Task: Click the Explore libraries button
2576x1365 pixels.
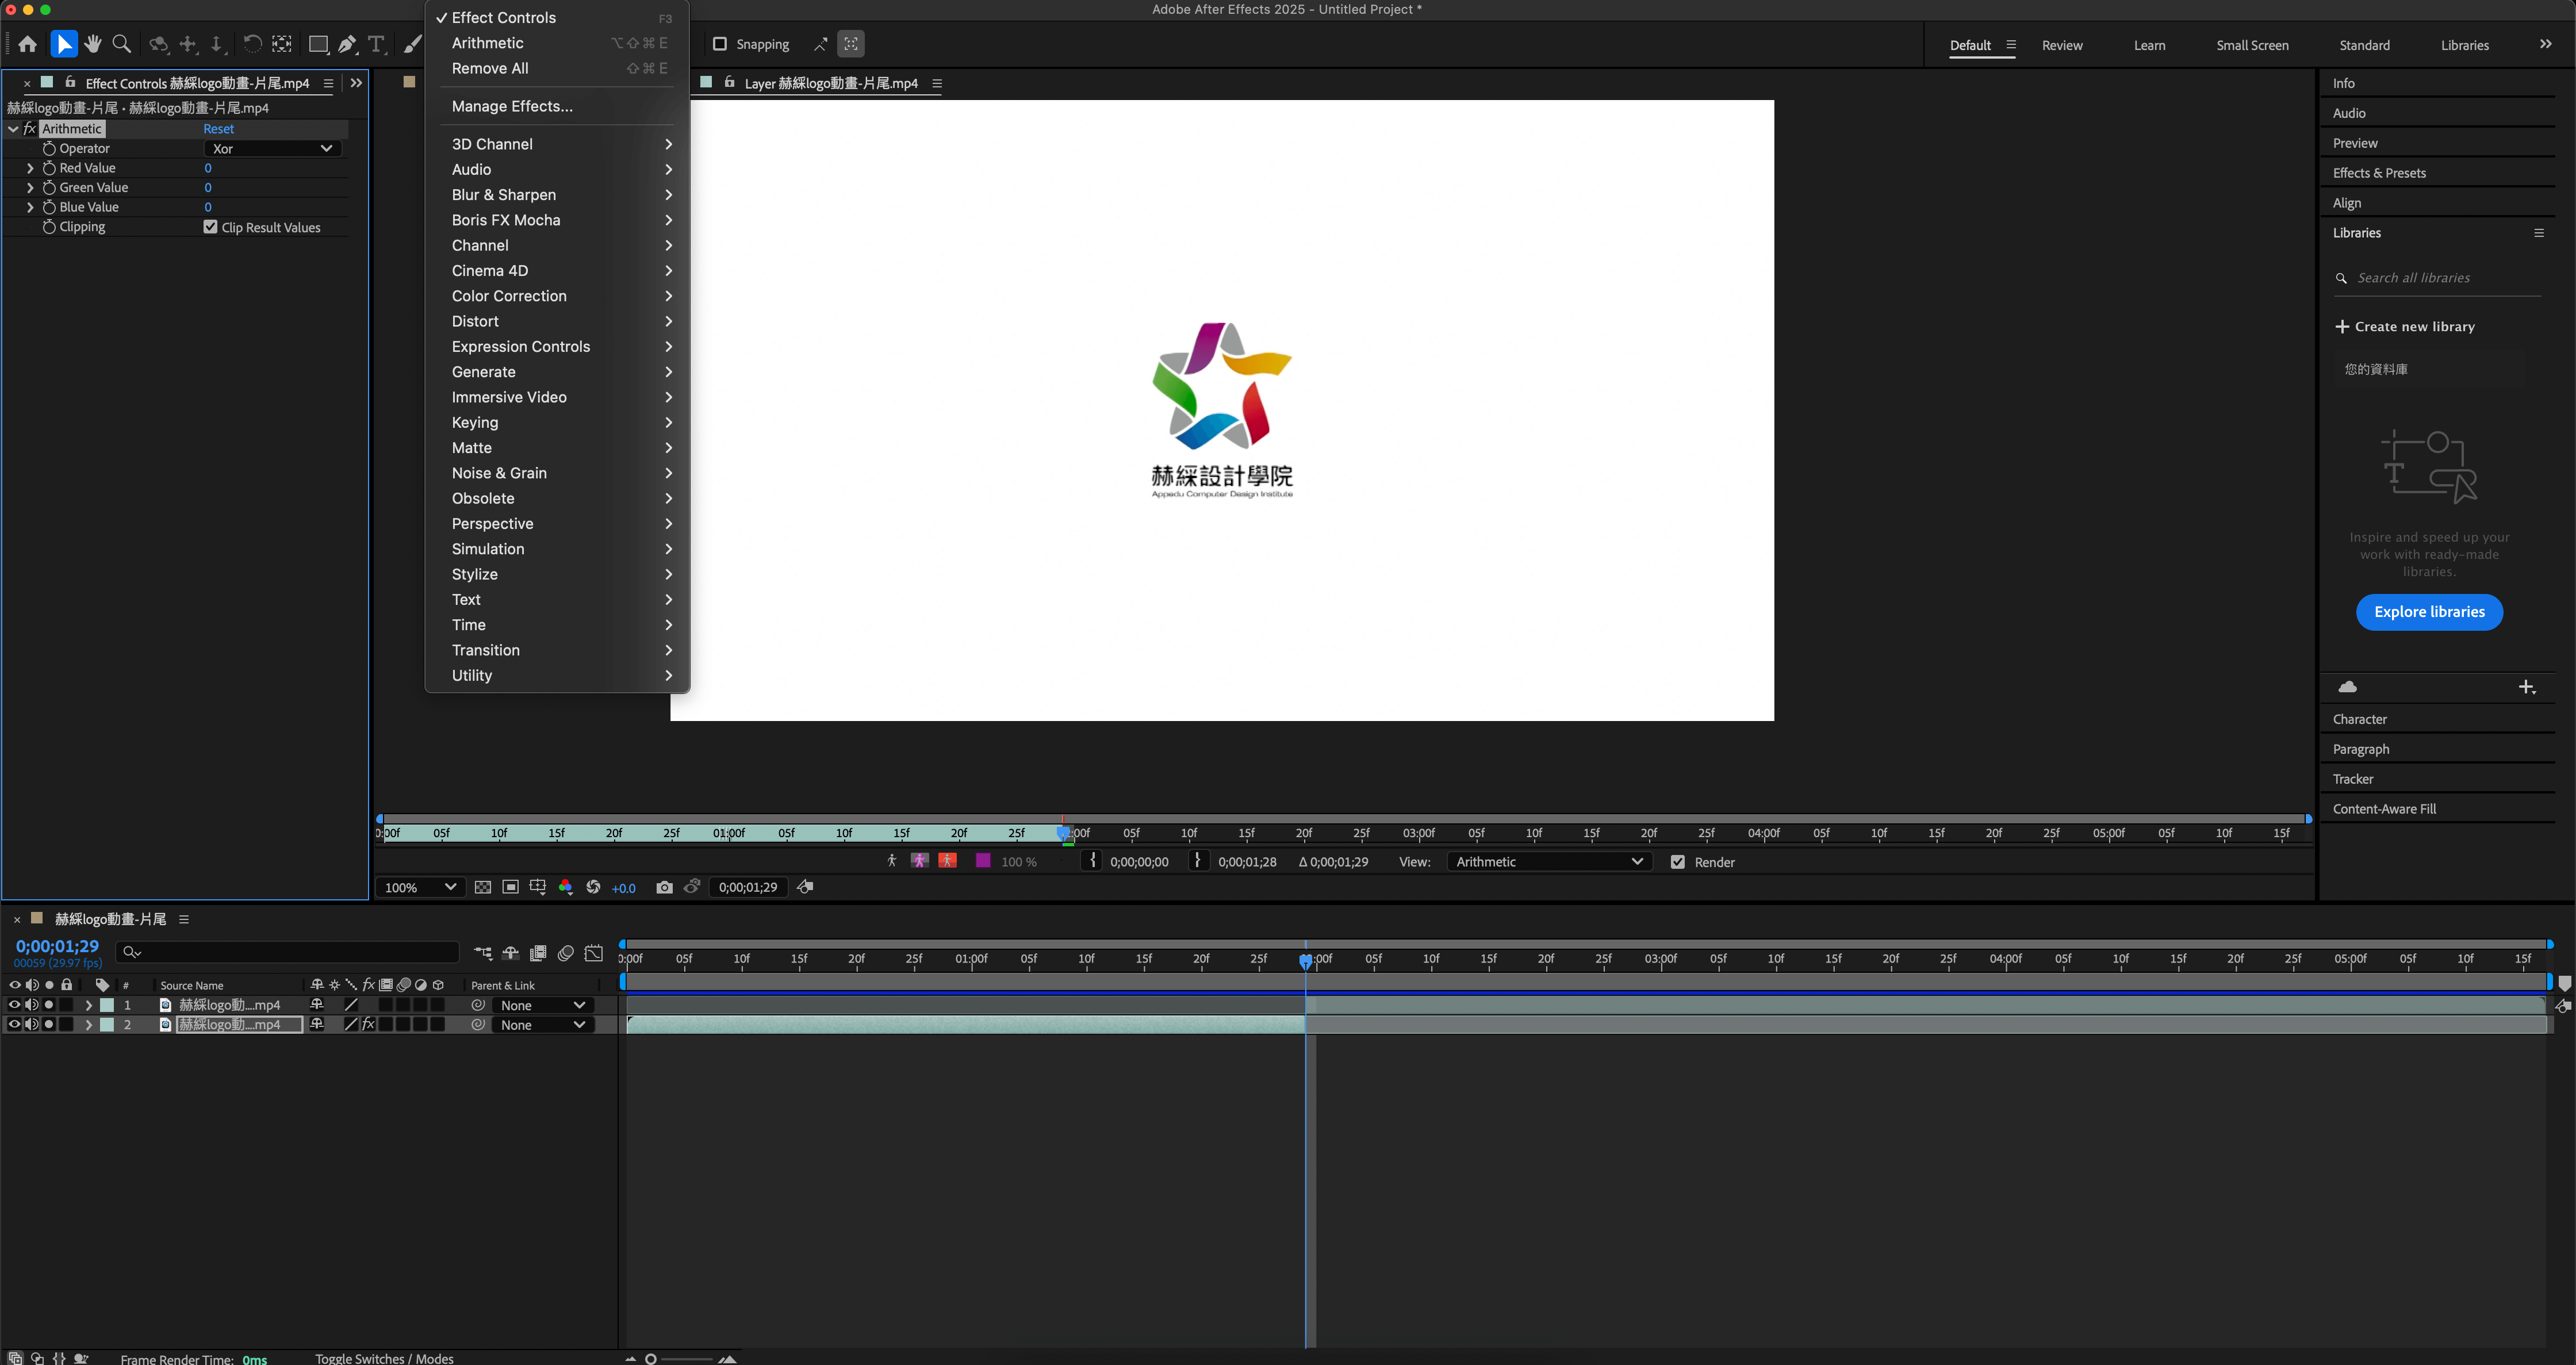Action: click(x=2429, y=612)
